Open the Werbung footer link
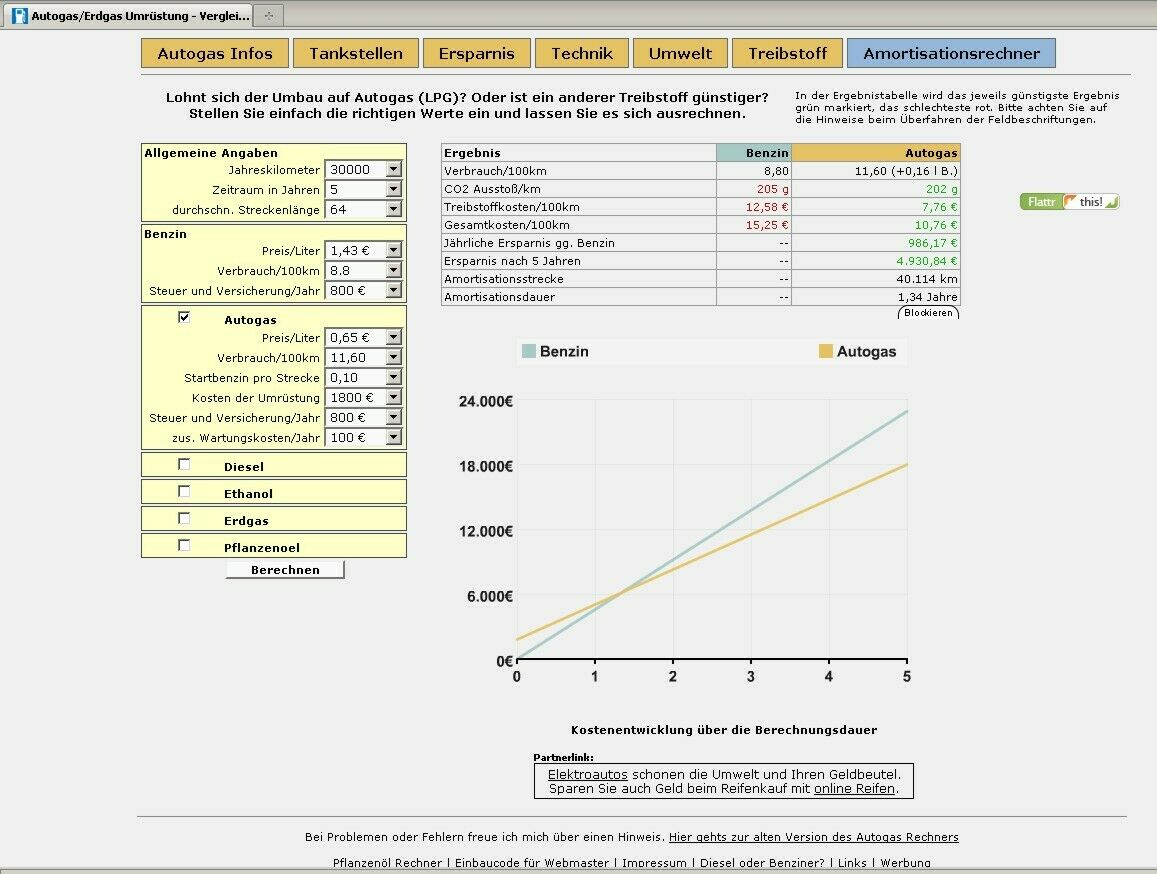Image resolution: width=1157 pixels, height=874 pixels. 905,863
